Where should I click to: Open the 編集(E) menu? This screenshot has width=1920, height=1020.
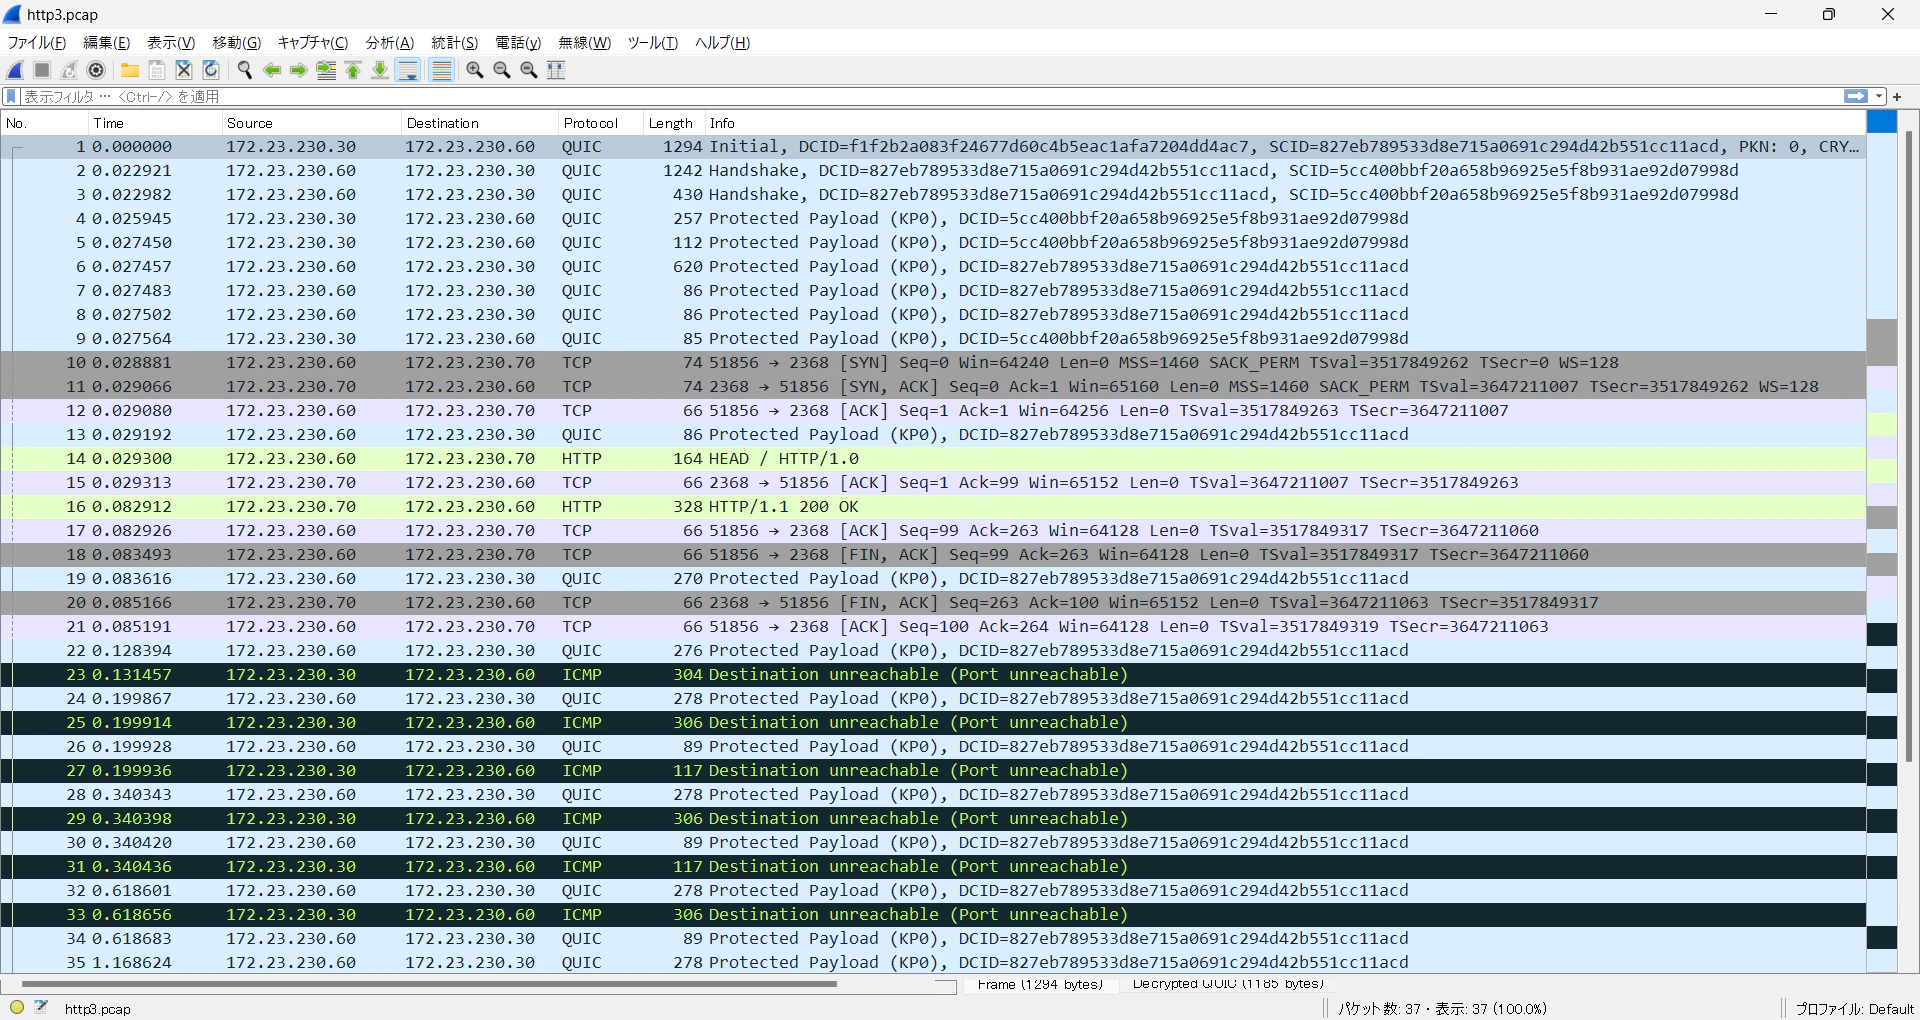[106, 43]
